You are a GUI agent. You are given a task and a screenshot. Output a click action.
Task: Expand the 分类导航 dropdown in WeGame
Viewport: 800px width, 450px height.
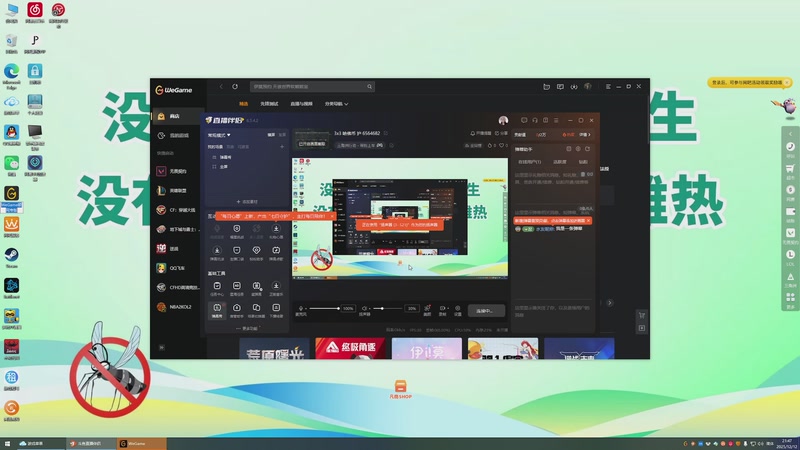tap(336, 104)
